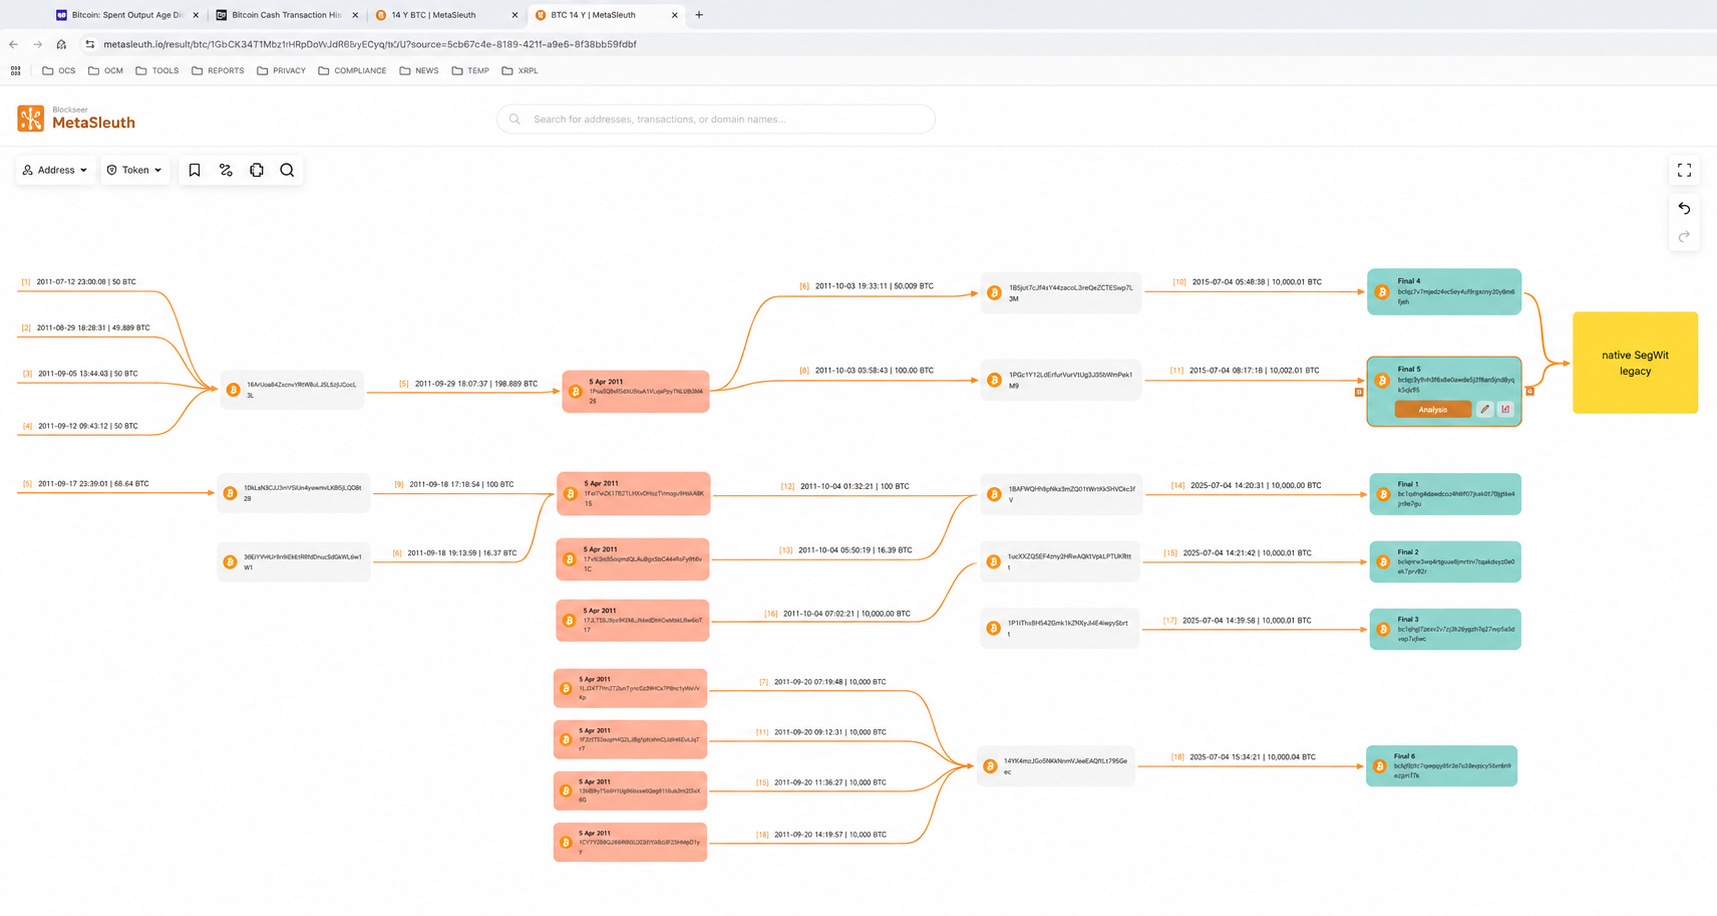Open a new browser tab

[699, 15]
